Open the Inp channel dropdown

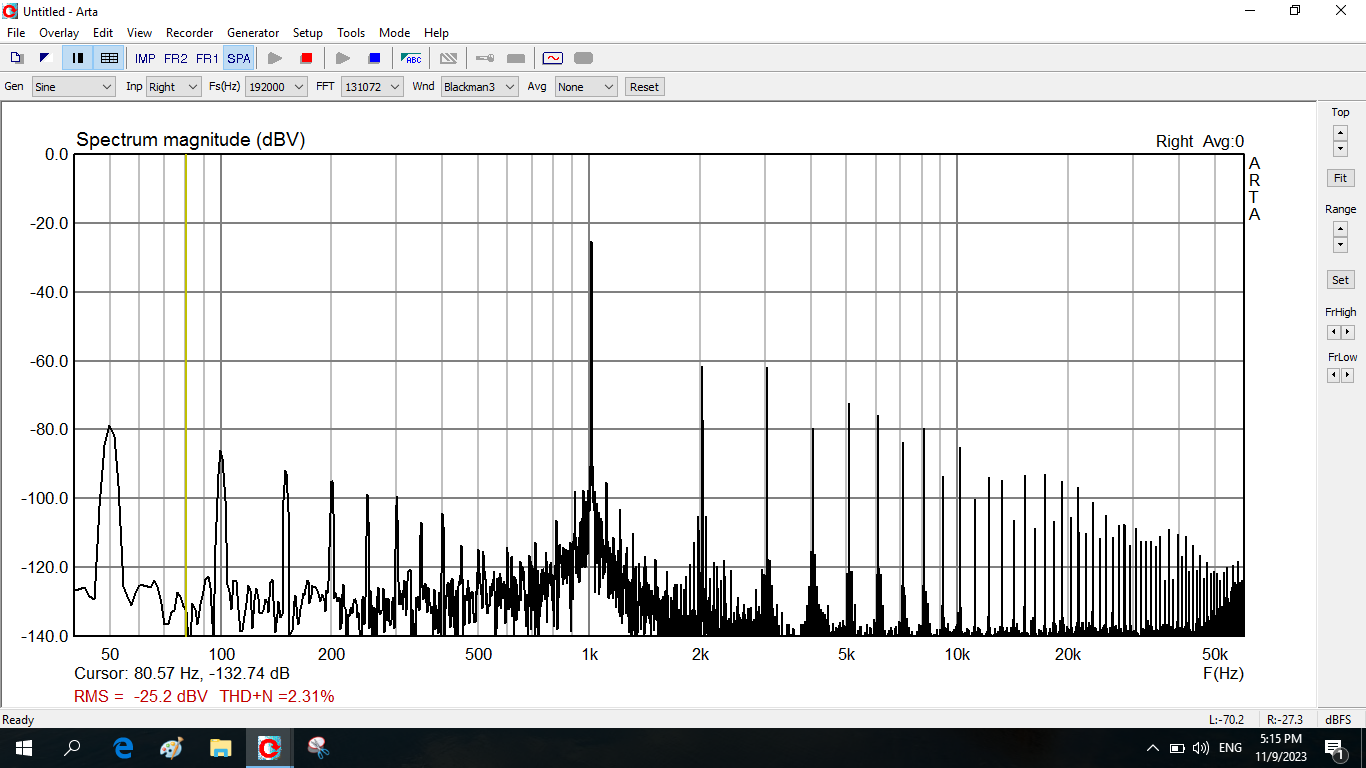[174, 87]
